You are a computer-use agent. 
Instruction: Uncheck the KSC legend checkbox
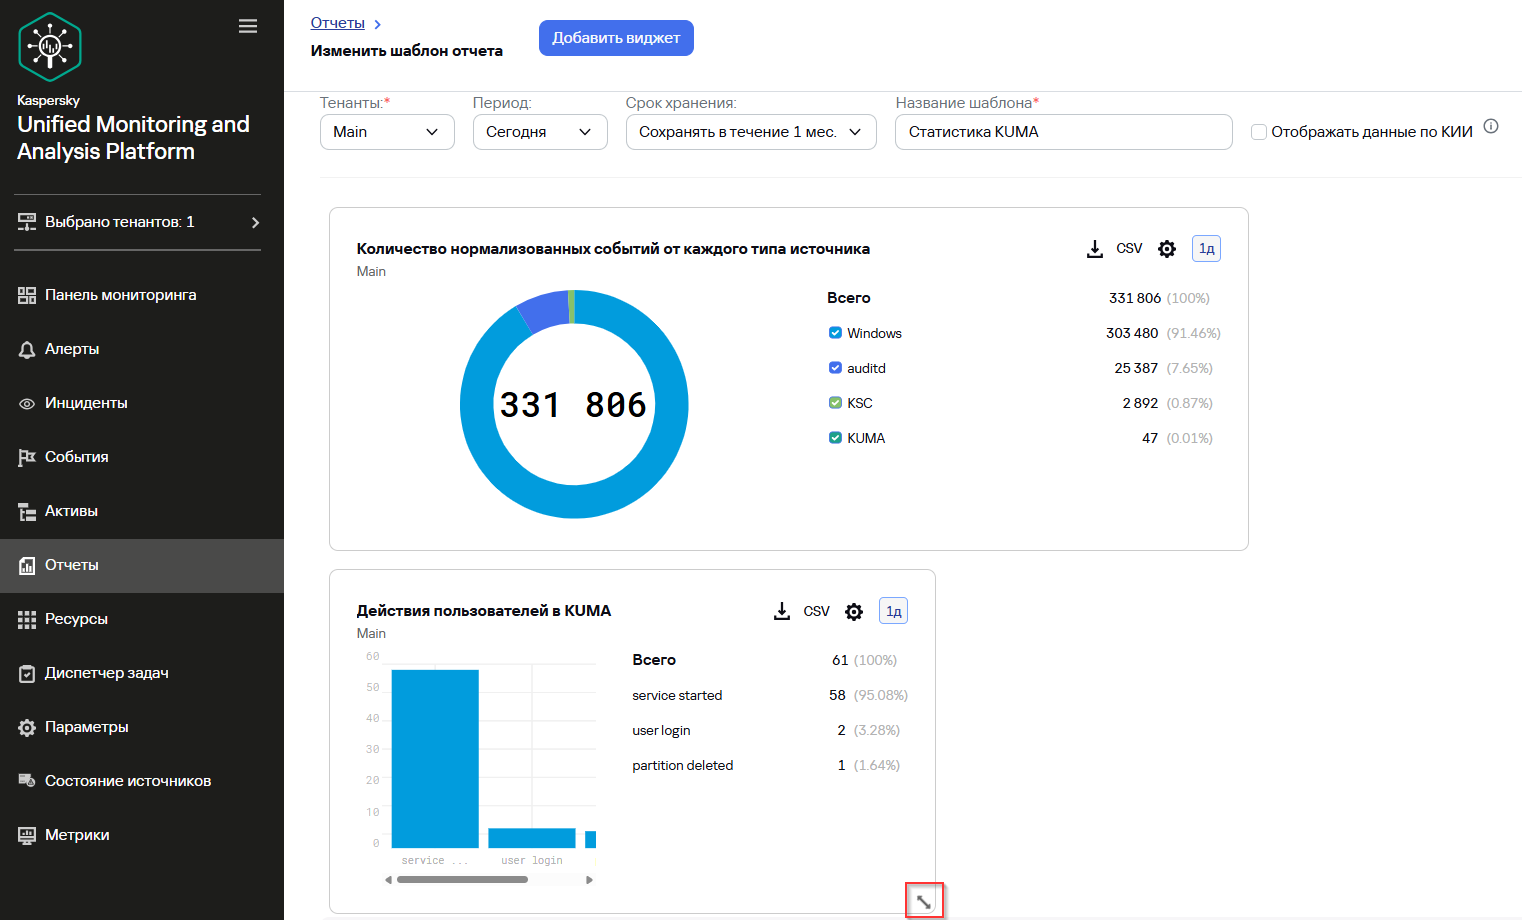click(x=835, y=403)
